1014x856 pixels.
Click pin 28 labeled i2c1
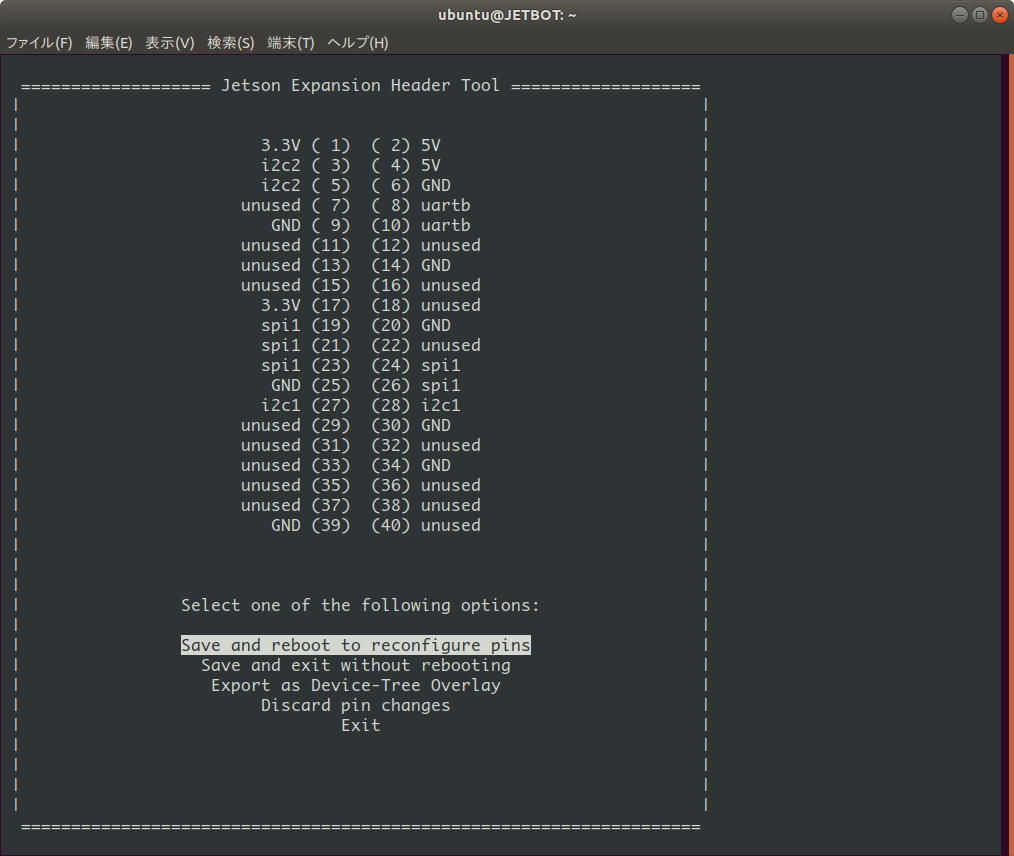(x=416, y=406)
